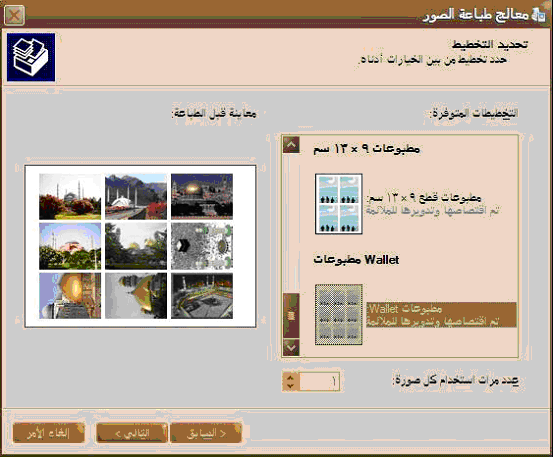Click the black-and-white Kaaba preview thumbnail
The width and height of the screenshot is (553, 457).
click(x=202, y=246)
